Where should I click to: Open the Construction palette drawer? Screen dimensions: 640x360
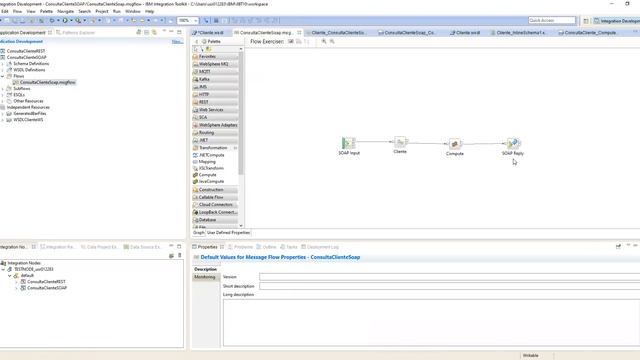coord(215,190)
